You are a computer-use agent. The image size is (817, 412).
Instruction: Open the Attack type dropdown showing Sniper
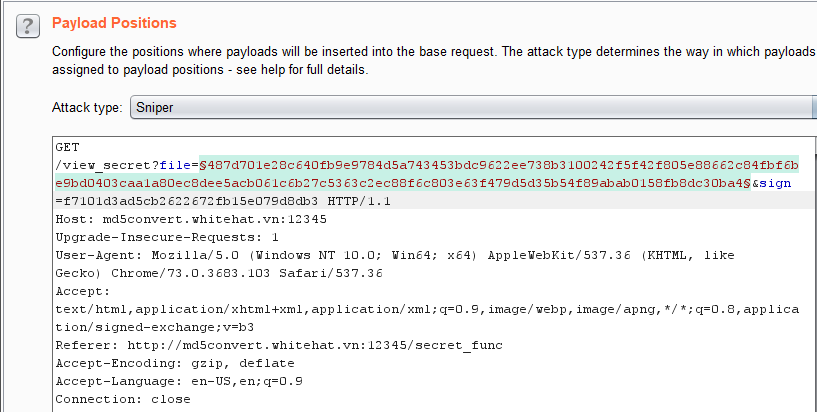click(473, 107)
